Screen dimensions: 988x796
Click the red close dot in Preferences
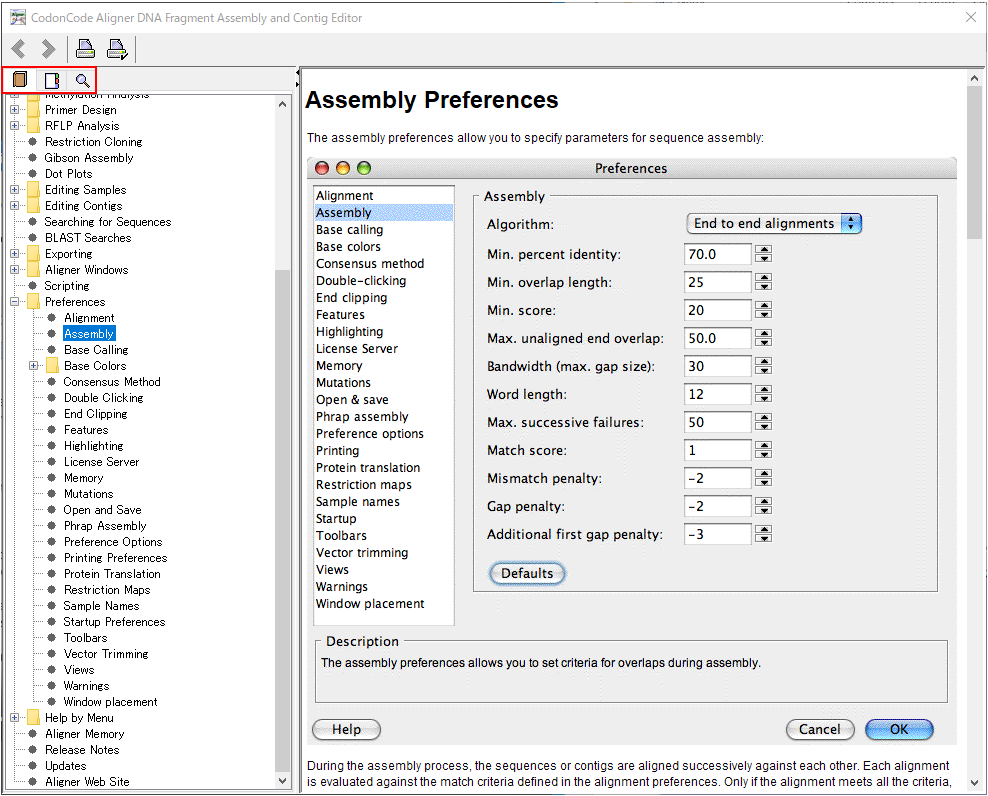[x=322, y=168]
